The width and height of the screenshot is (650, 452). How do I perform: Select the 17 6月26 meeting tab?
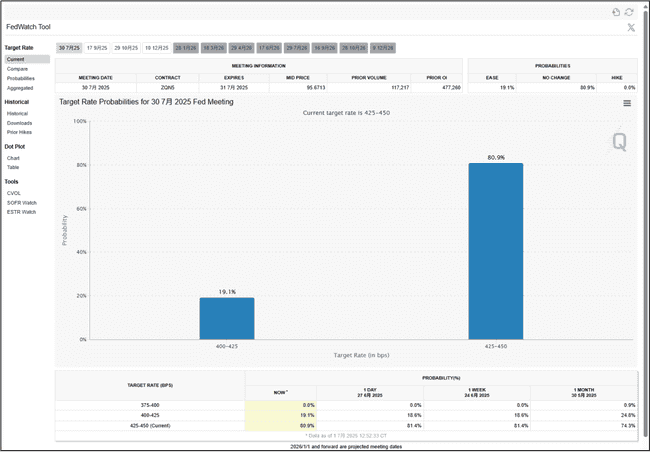[x=269, y=48]
